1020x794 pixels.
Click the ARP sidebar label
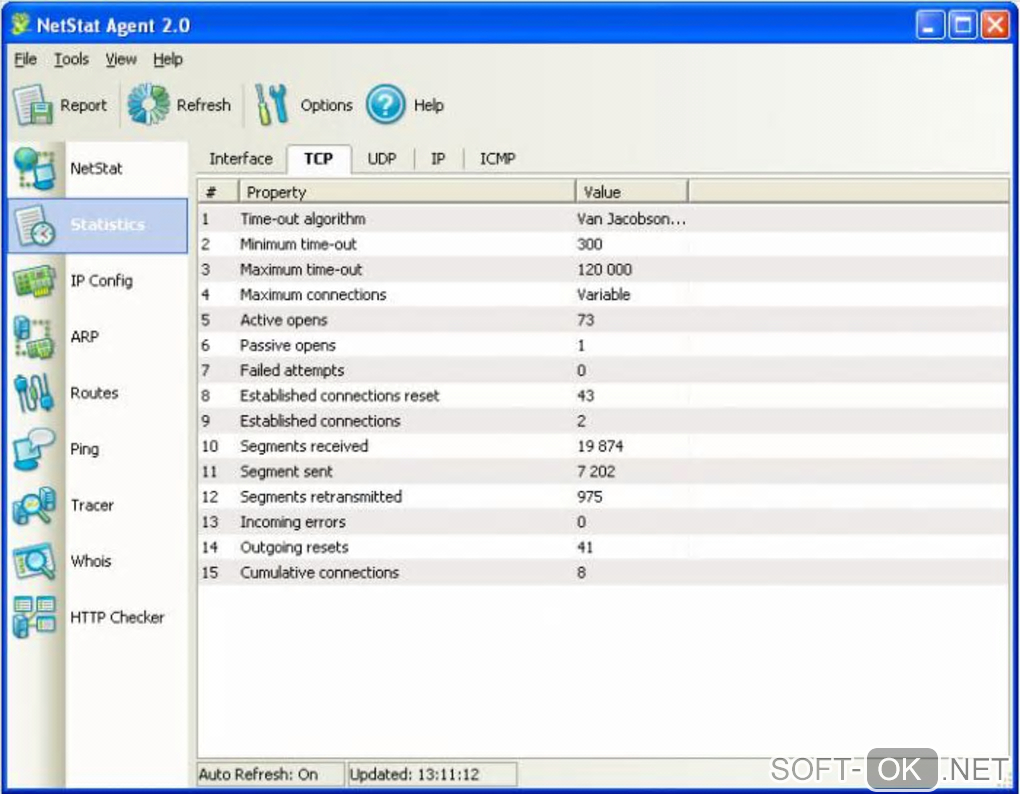[x=85, y=337]
